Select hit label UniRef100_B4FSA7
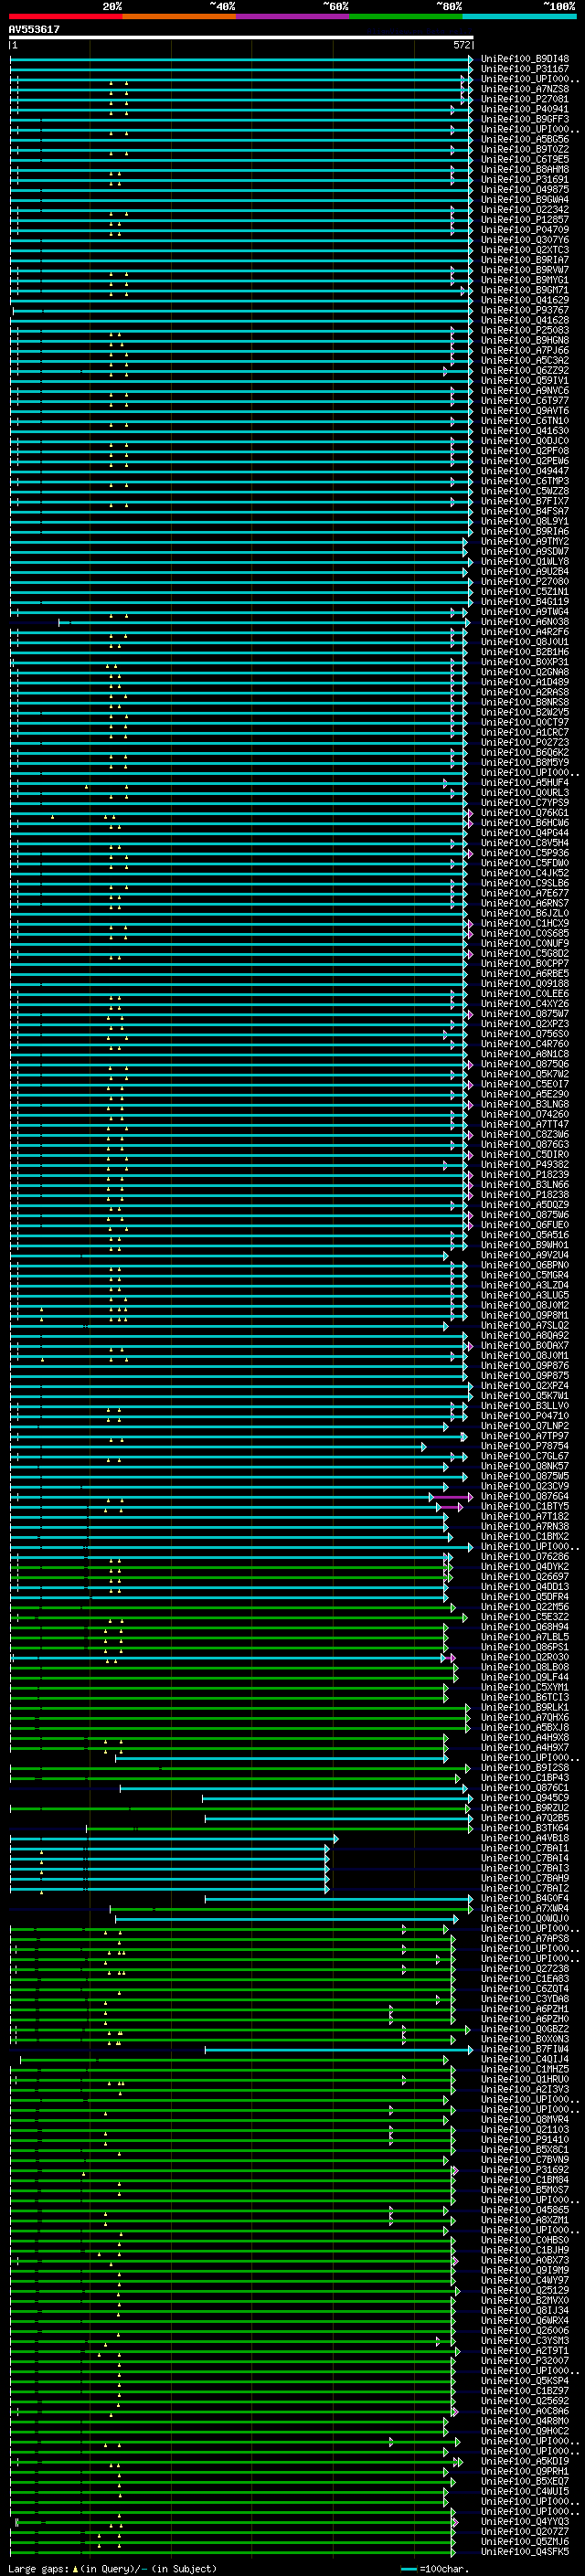The width and height of the screenshot is (585, 2576). tap(525, 511)
